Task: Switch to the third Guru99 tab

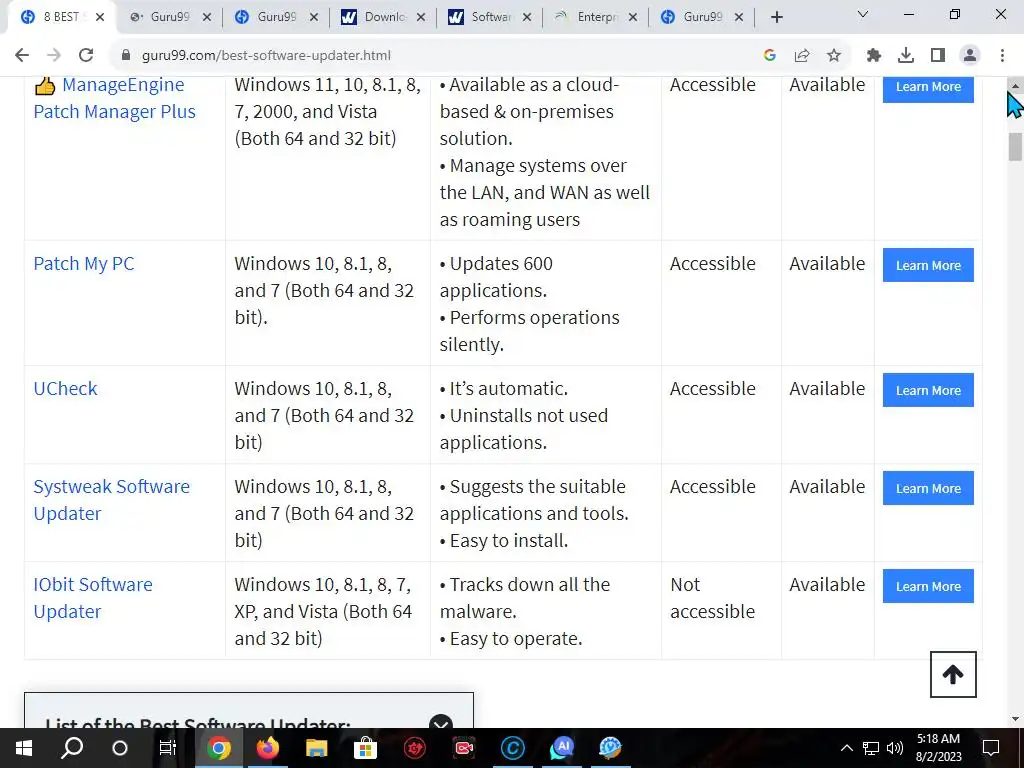Action: point(277,18)
